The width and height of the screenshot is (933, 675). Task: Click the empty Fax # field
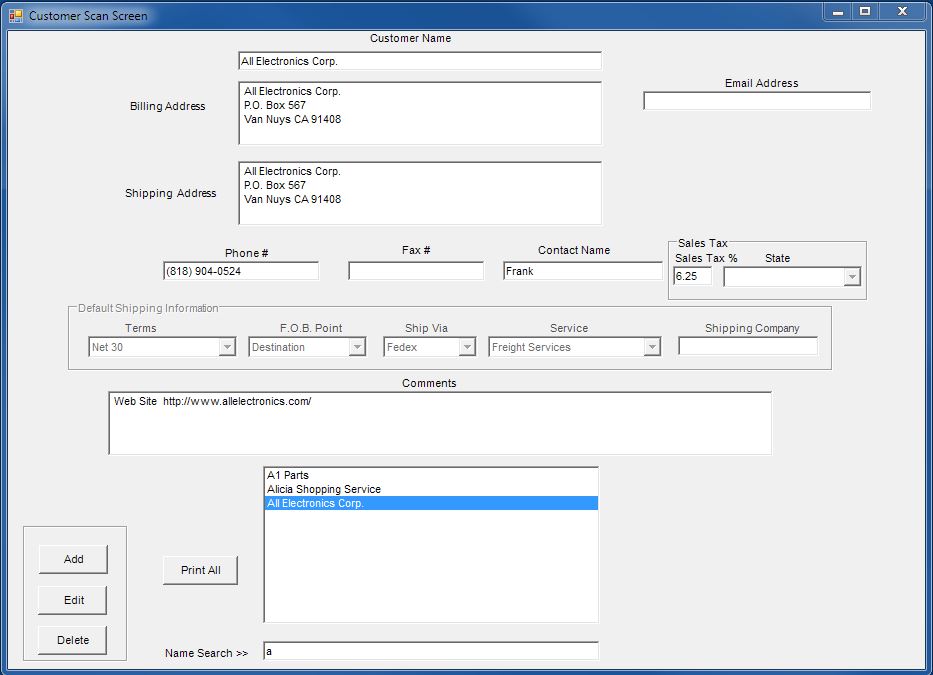416,271
